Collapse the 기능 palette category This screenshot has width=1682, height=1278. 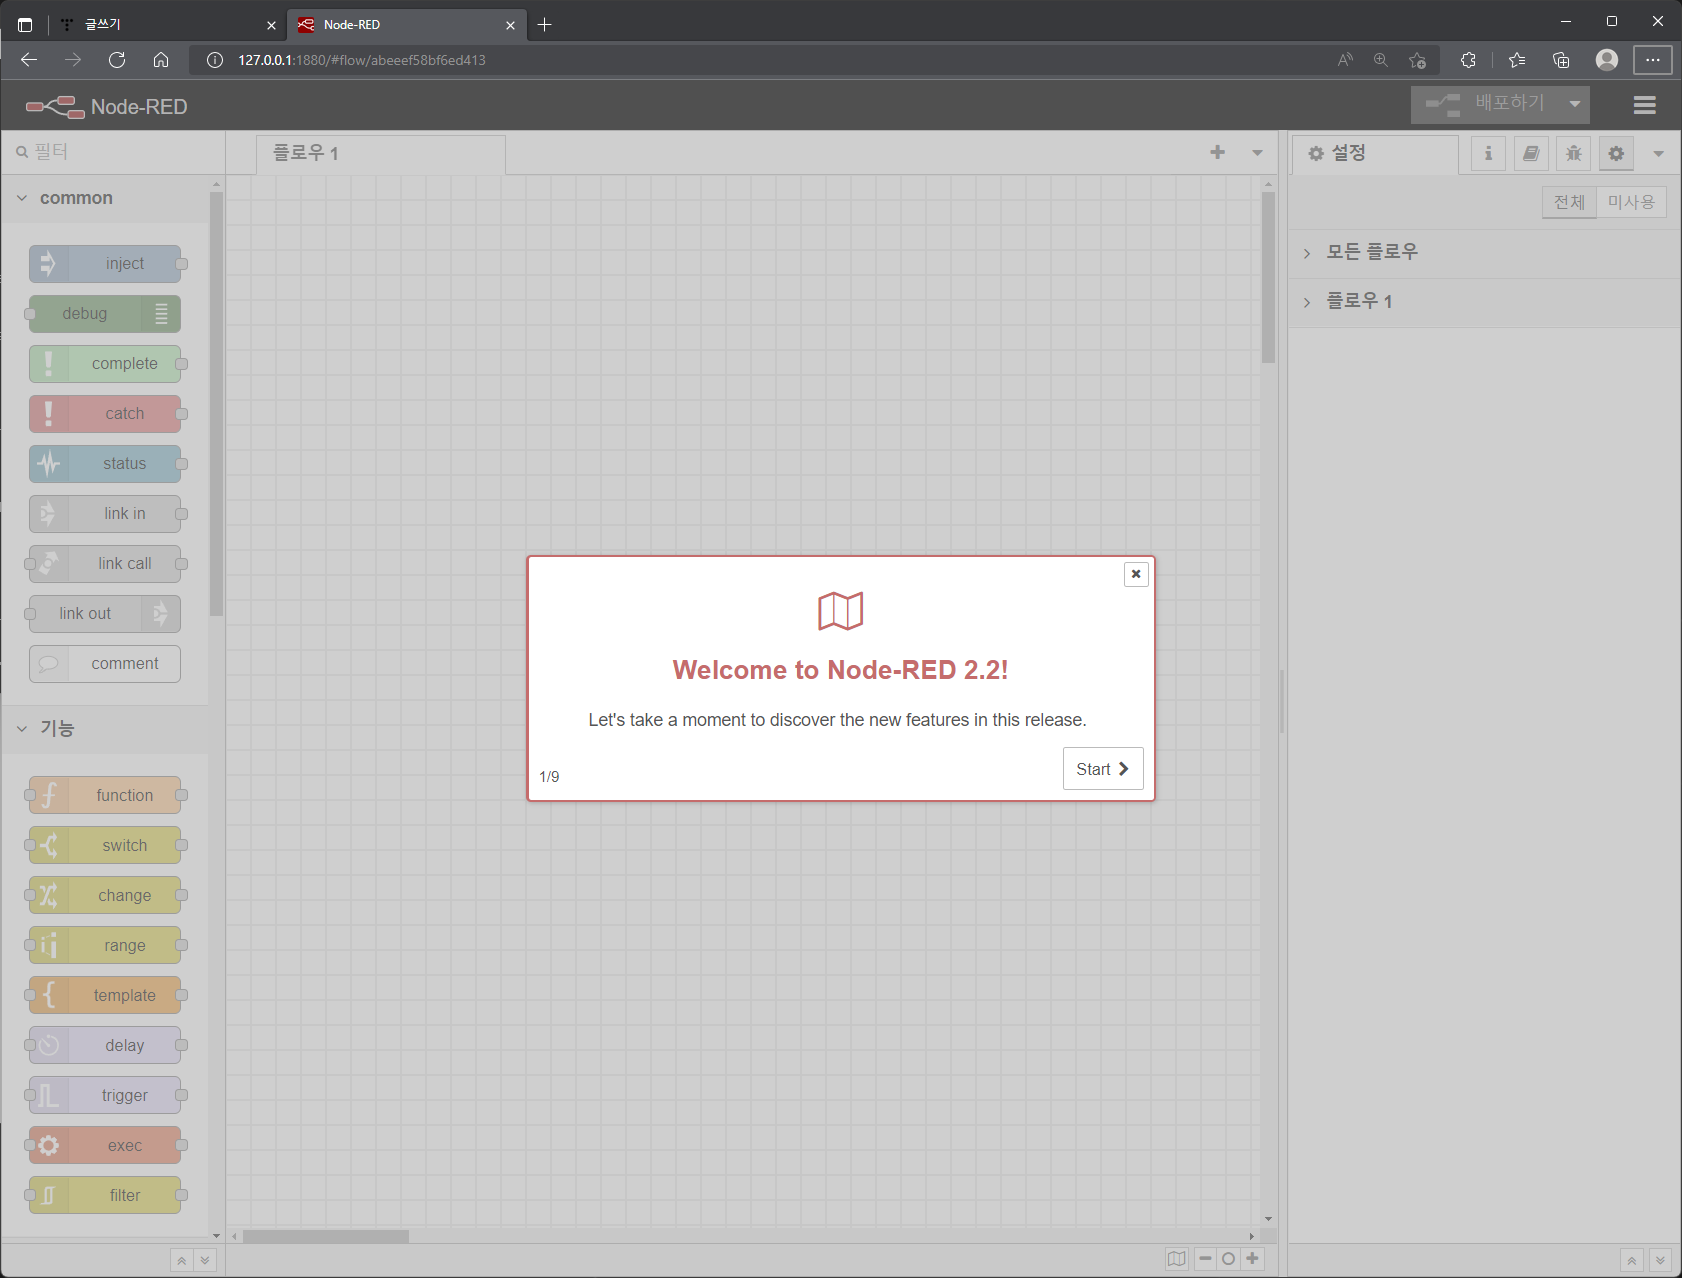coord(105,729)
